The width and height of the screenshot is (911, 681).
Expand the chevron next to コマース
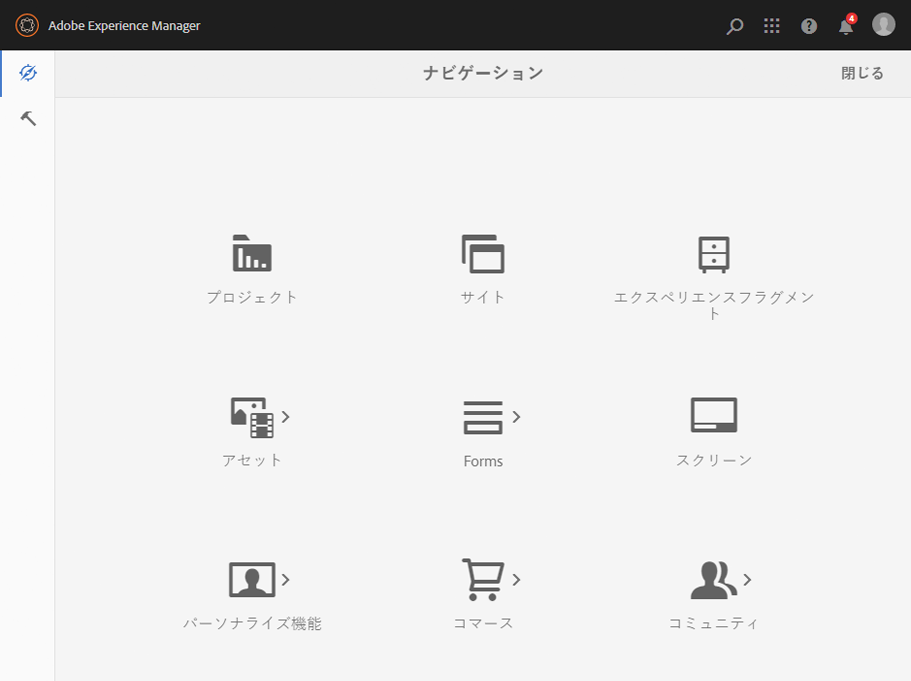[x=517, y=579]
